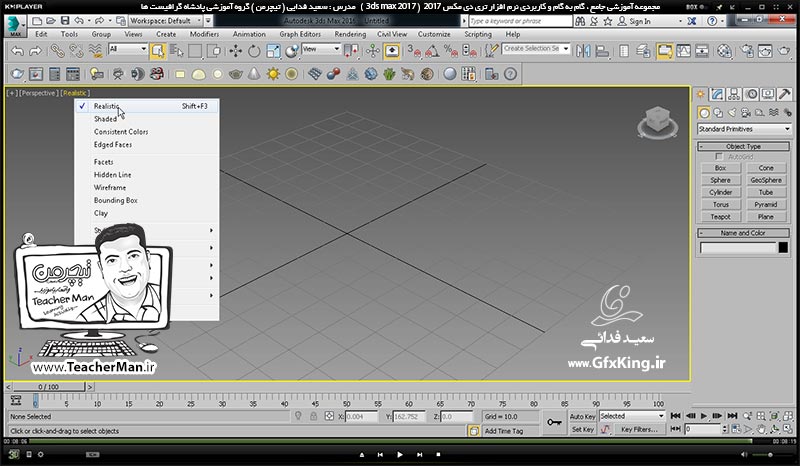Select the Cameras category icon in Create panel
This screenshot has height=466, width=800.
point(745,113)
